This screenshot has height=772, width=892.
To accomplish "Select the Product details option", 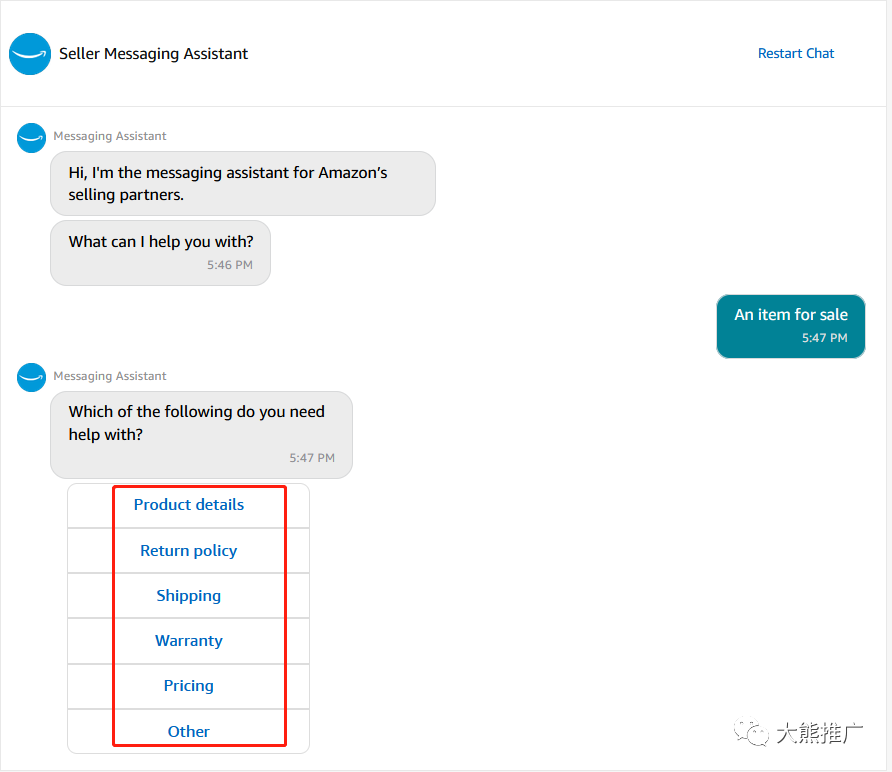I will pyautogui.click(x=188, y=505).
